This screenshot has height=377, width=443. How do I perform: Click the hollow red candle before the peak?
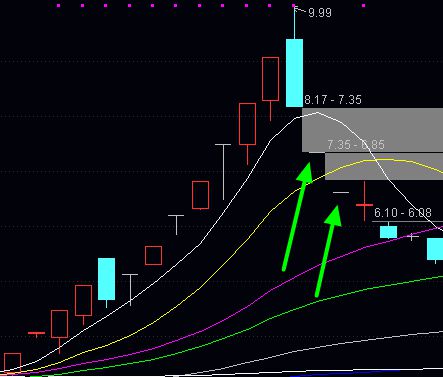pos(270,79)
